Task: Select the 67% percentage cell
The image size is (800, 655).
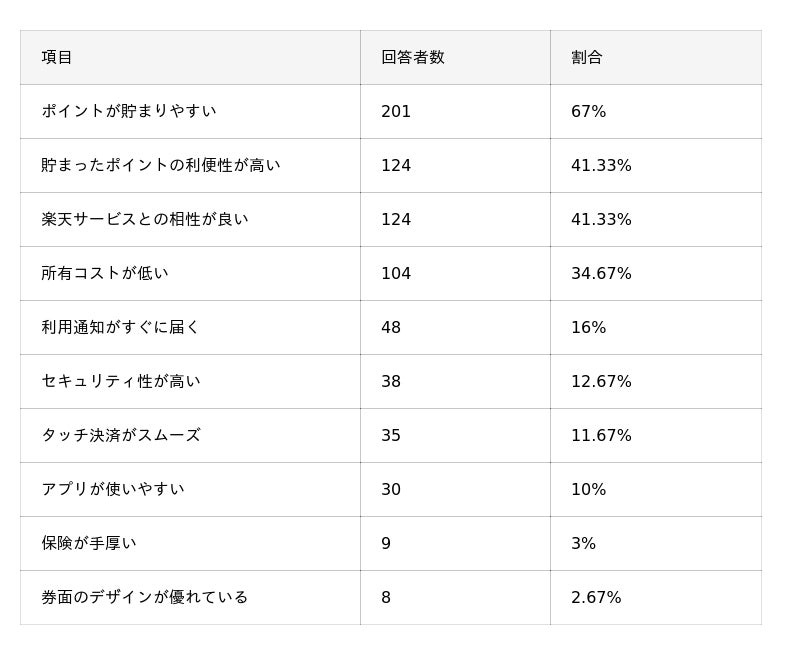Action: click(x=588, y=112)
